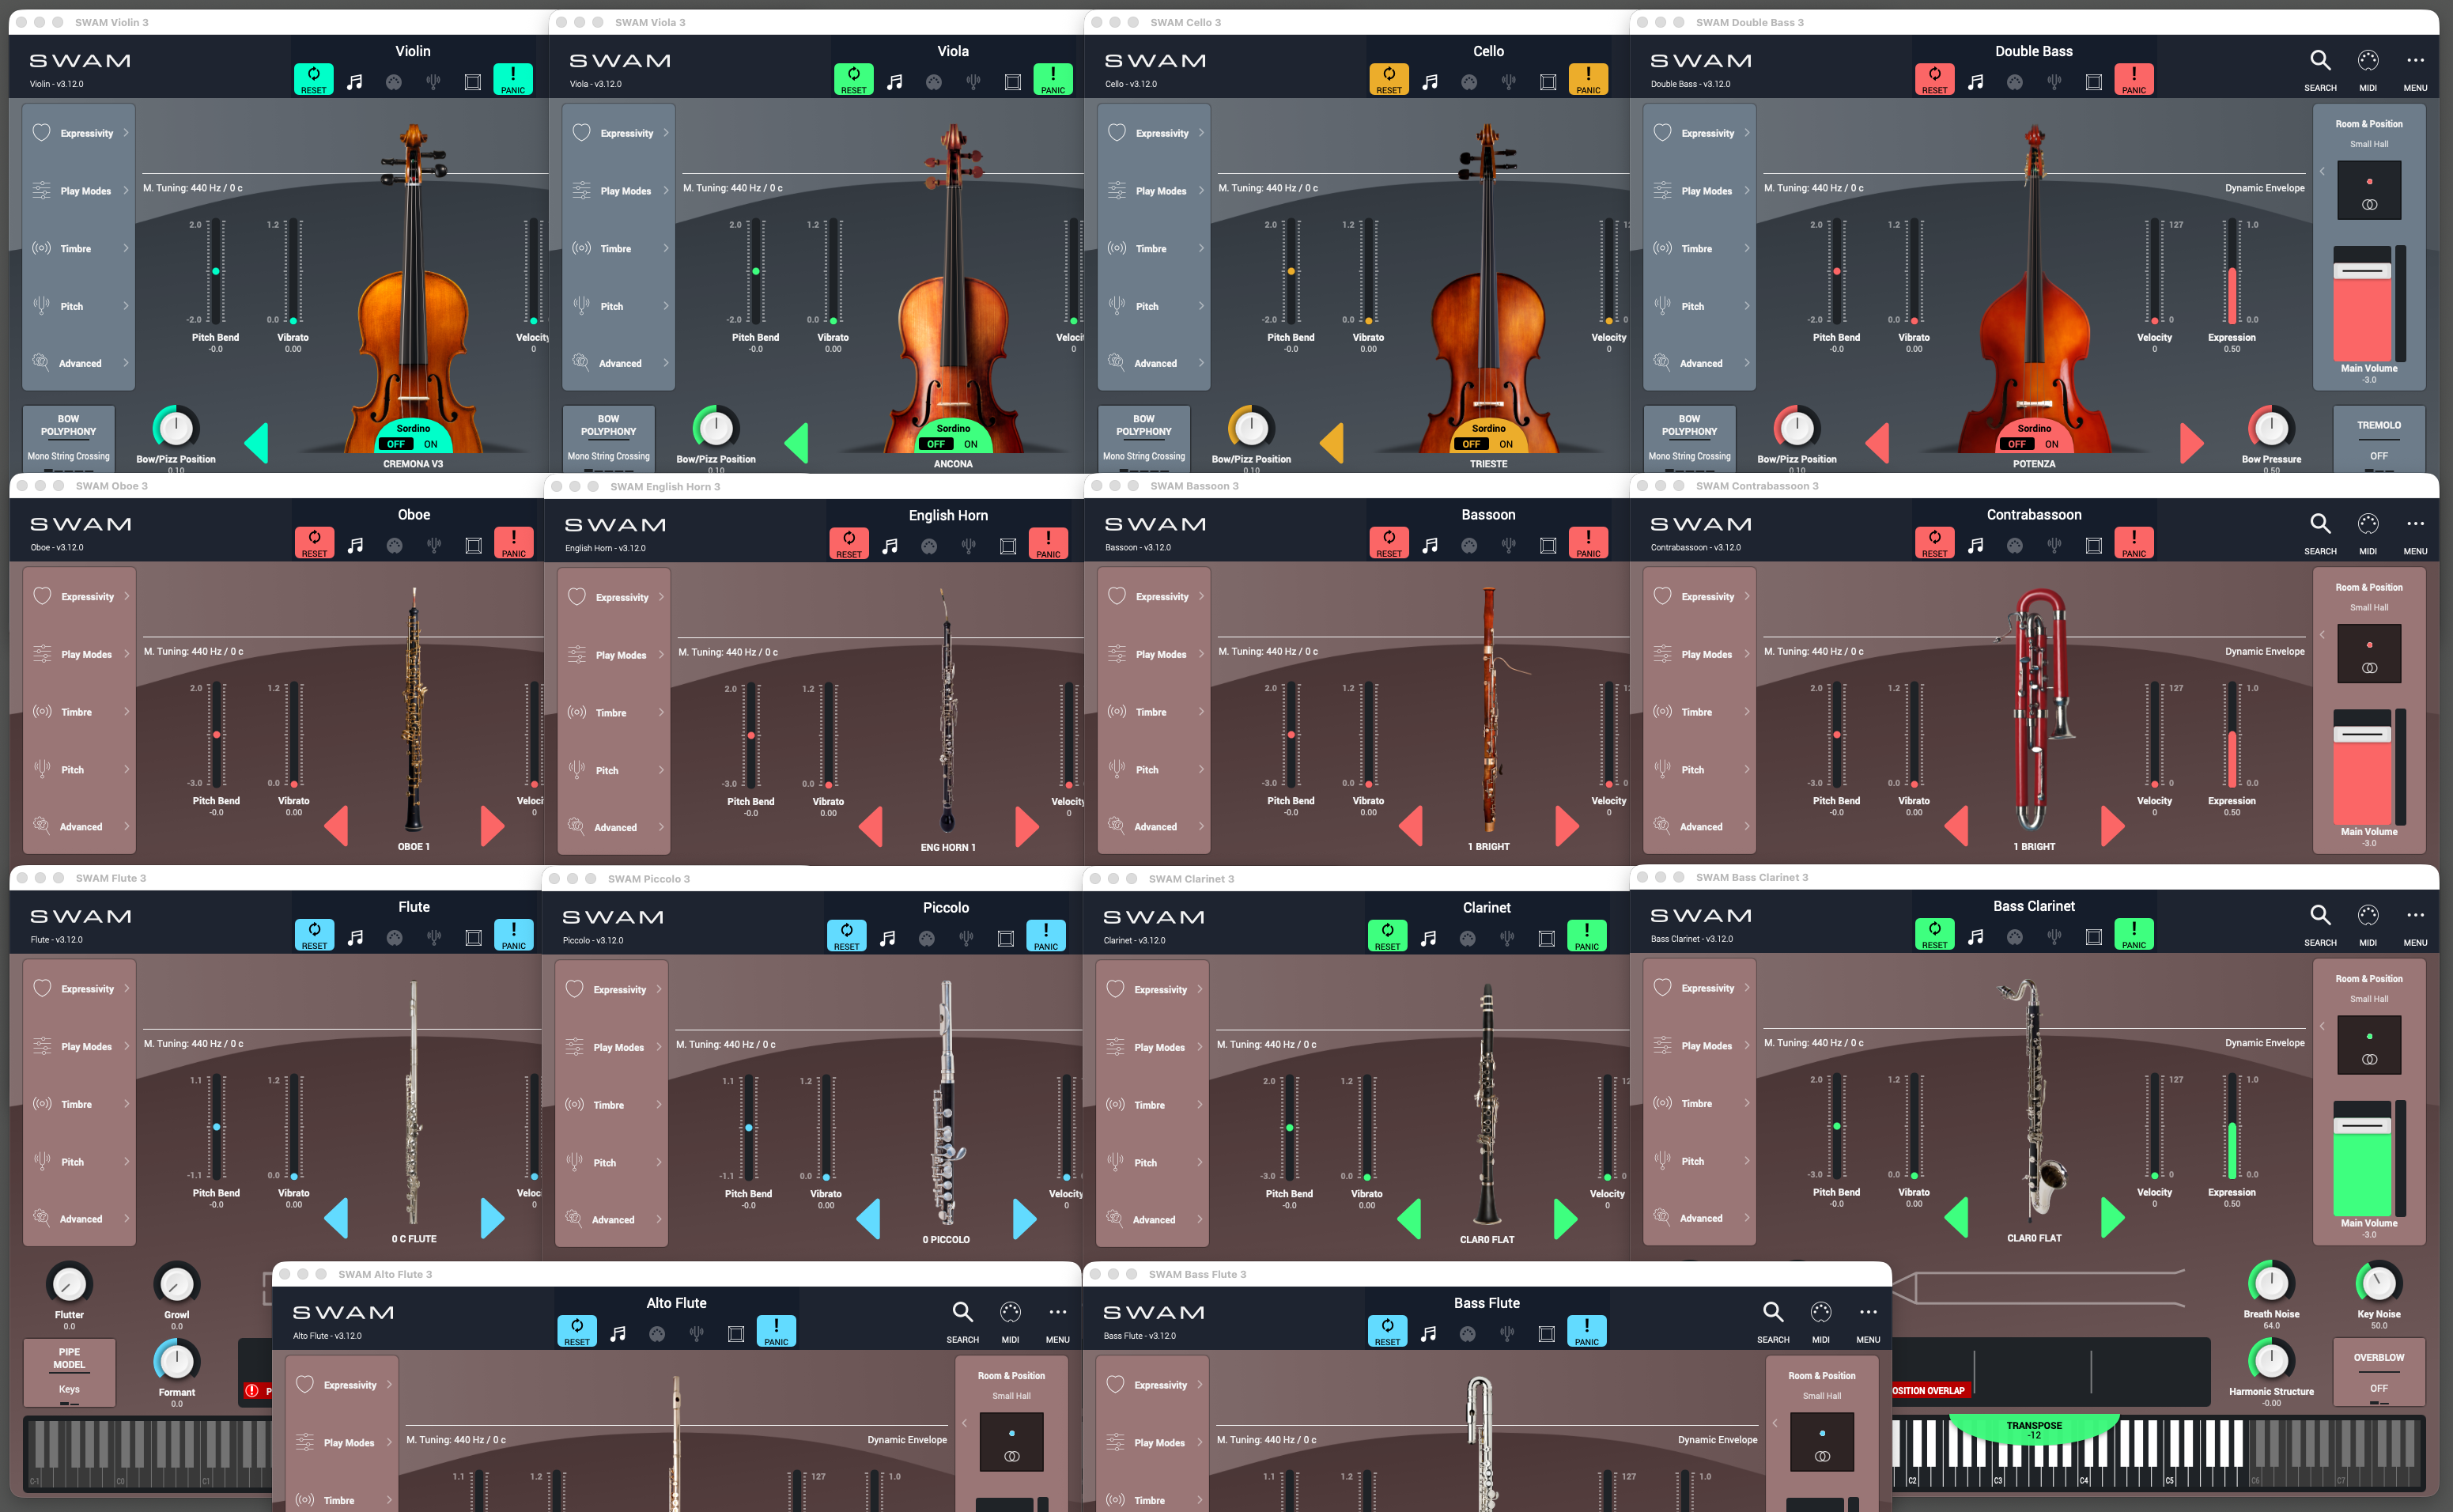The image size is (2453, 1512).
Task: Click the music note icon in Alto Flute window
Action: coord(618,1333)
